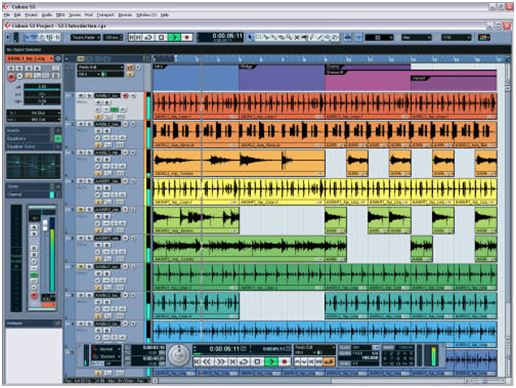
Task: Expand the Equalizers section in the inspector
Action: (29, 138)
